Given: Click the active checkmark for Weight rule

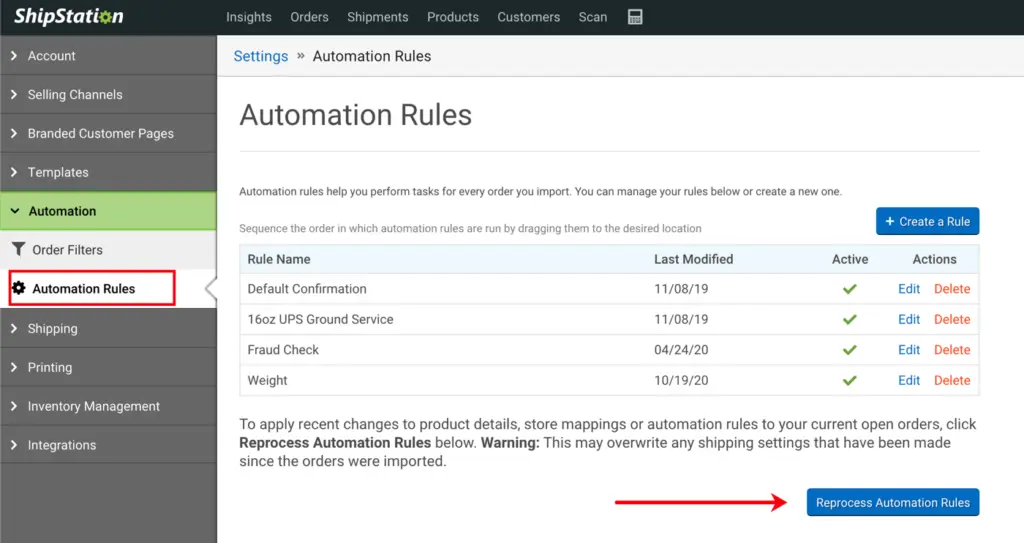Looking at the screenshot, I should [x=850, y=381].
